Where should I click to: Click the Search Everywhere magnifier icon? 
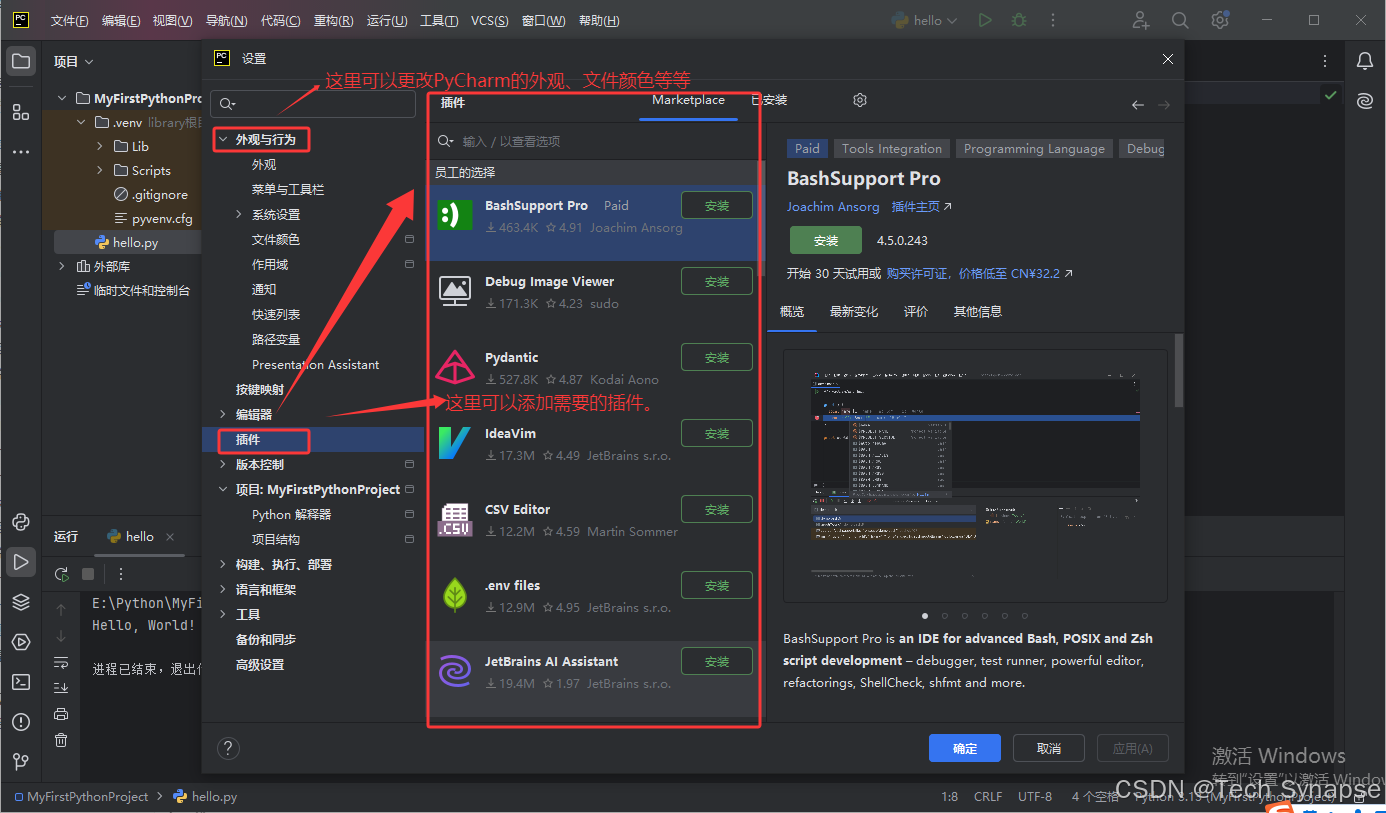click(x=1180, y=20)
